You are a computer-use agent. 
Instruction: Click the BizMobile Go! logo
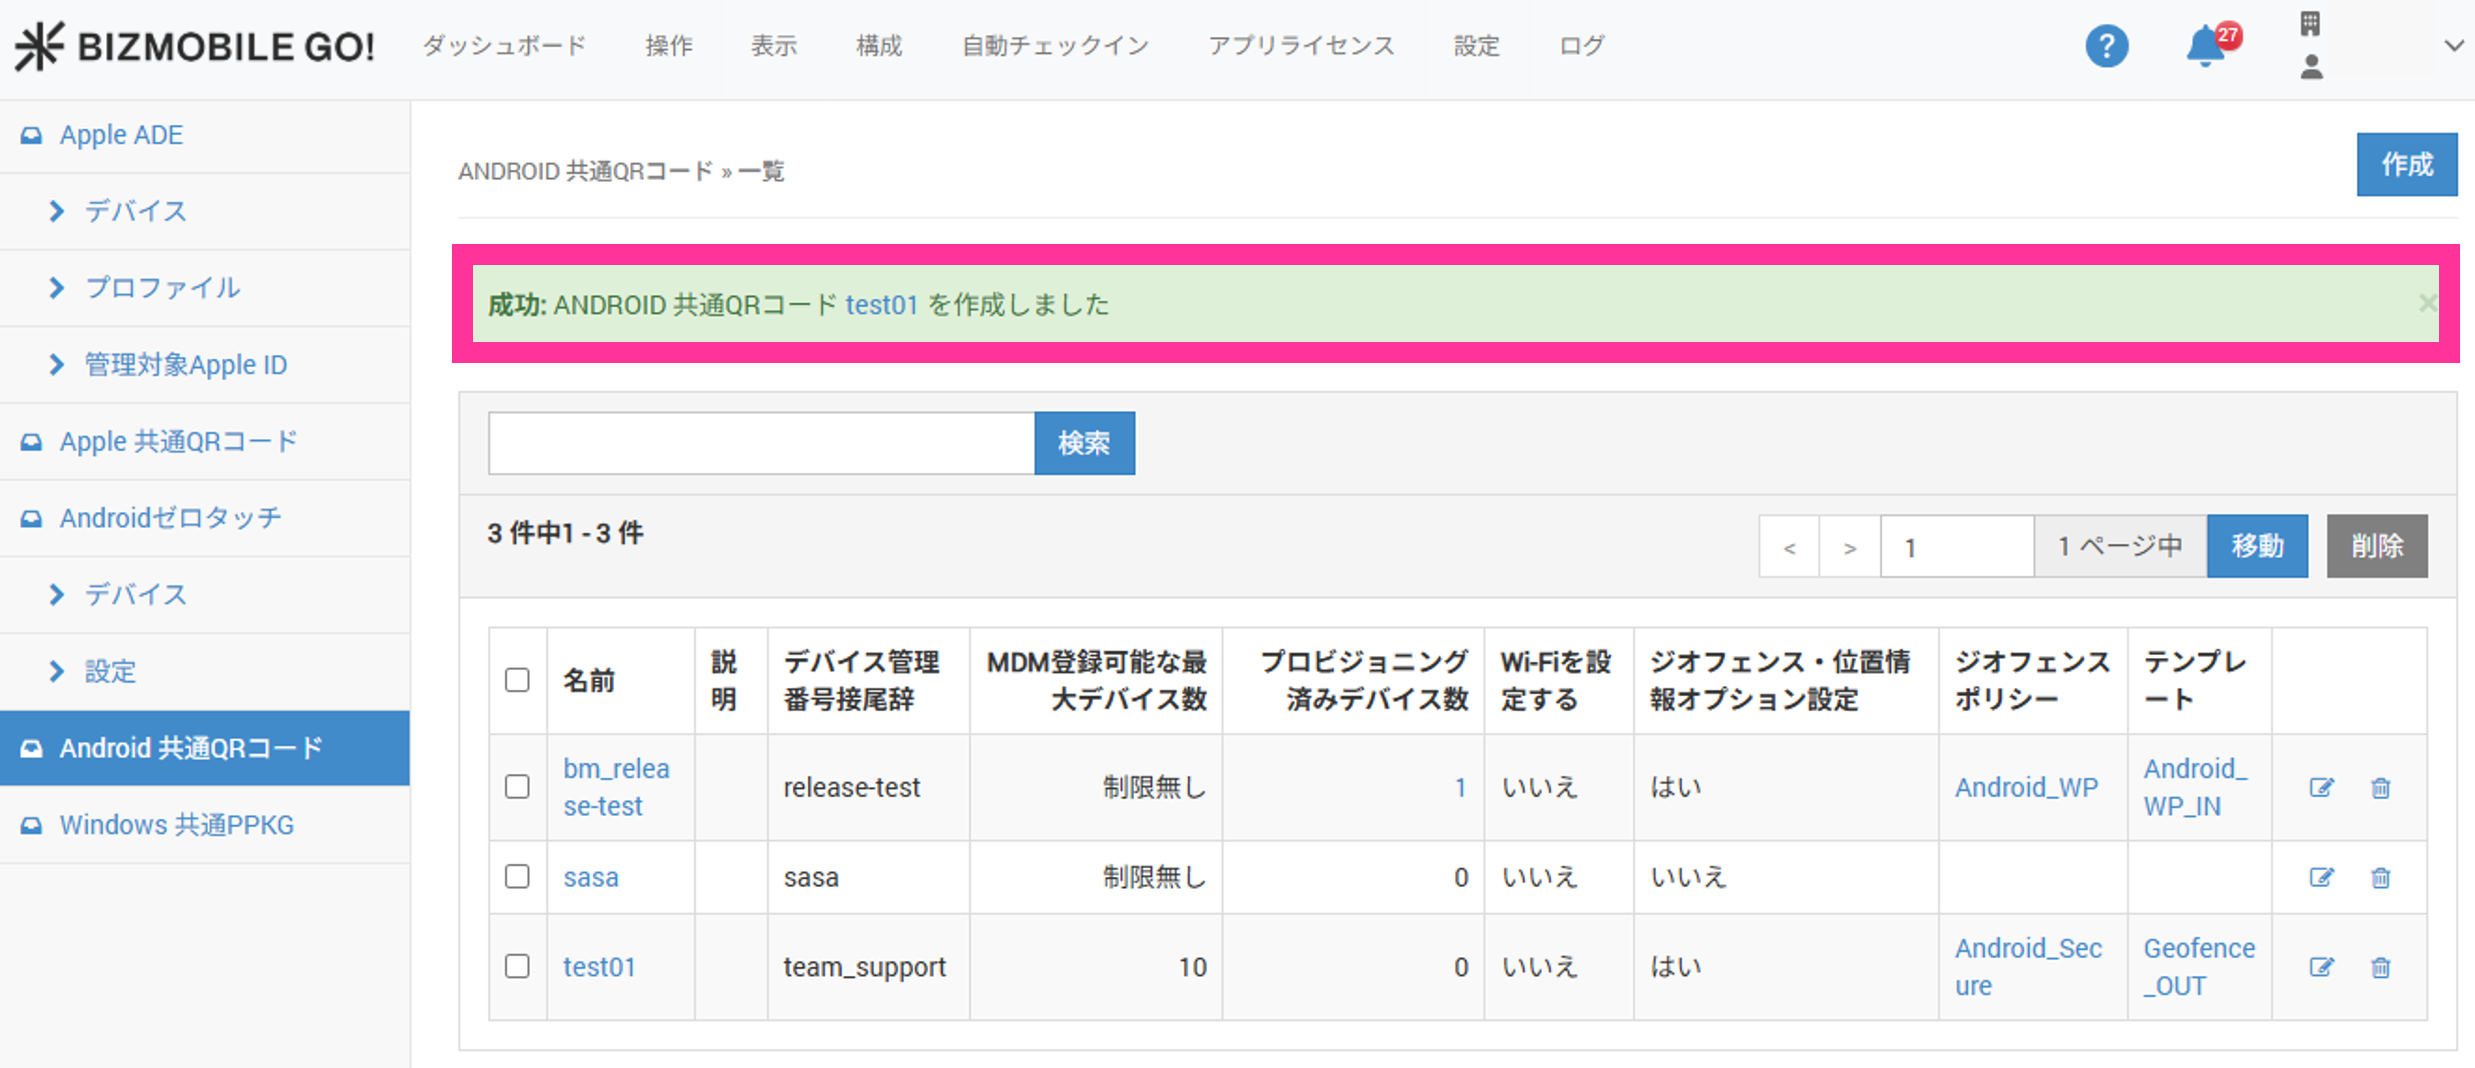(x=196, y=46)
